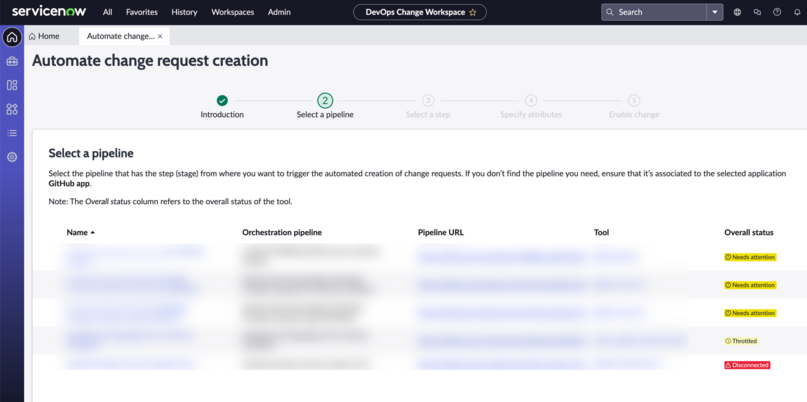Click the Introduction step label
807x402 pixels.
click(222, 115)
